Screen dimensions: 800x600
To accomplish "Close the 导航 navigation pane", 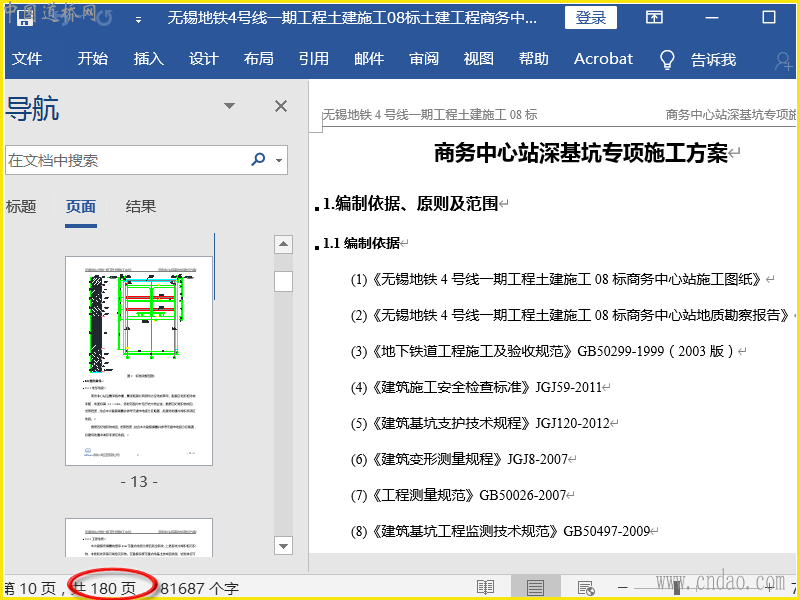I will click(281, 106).
